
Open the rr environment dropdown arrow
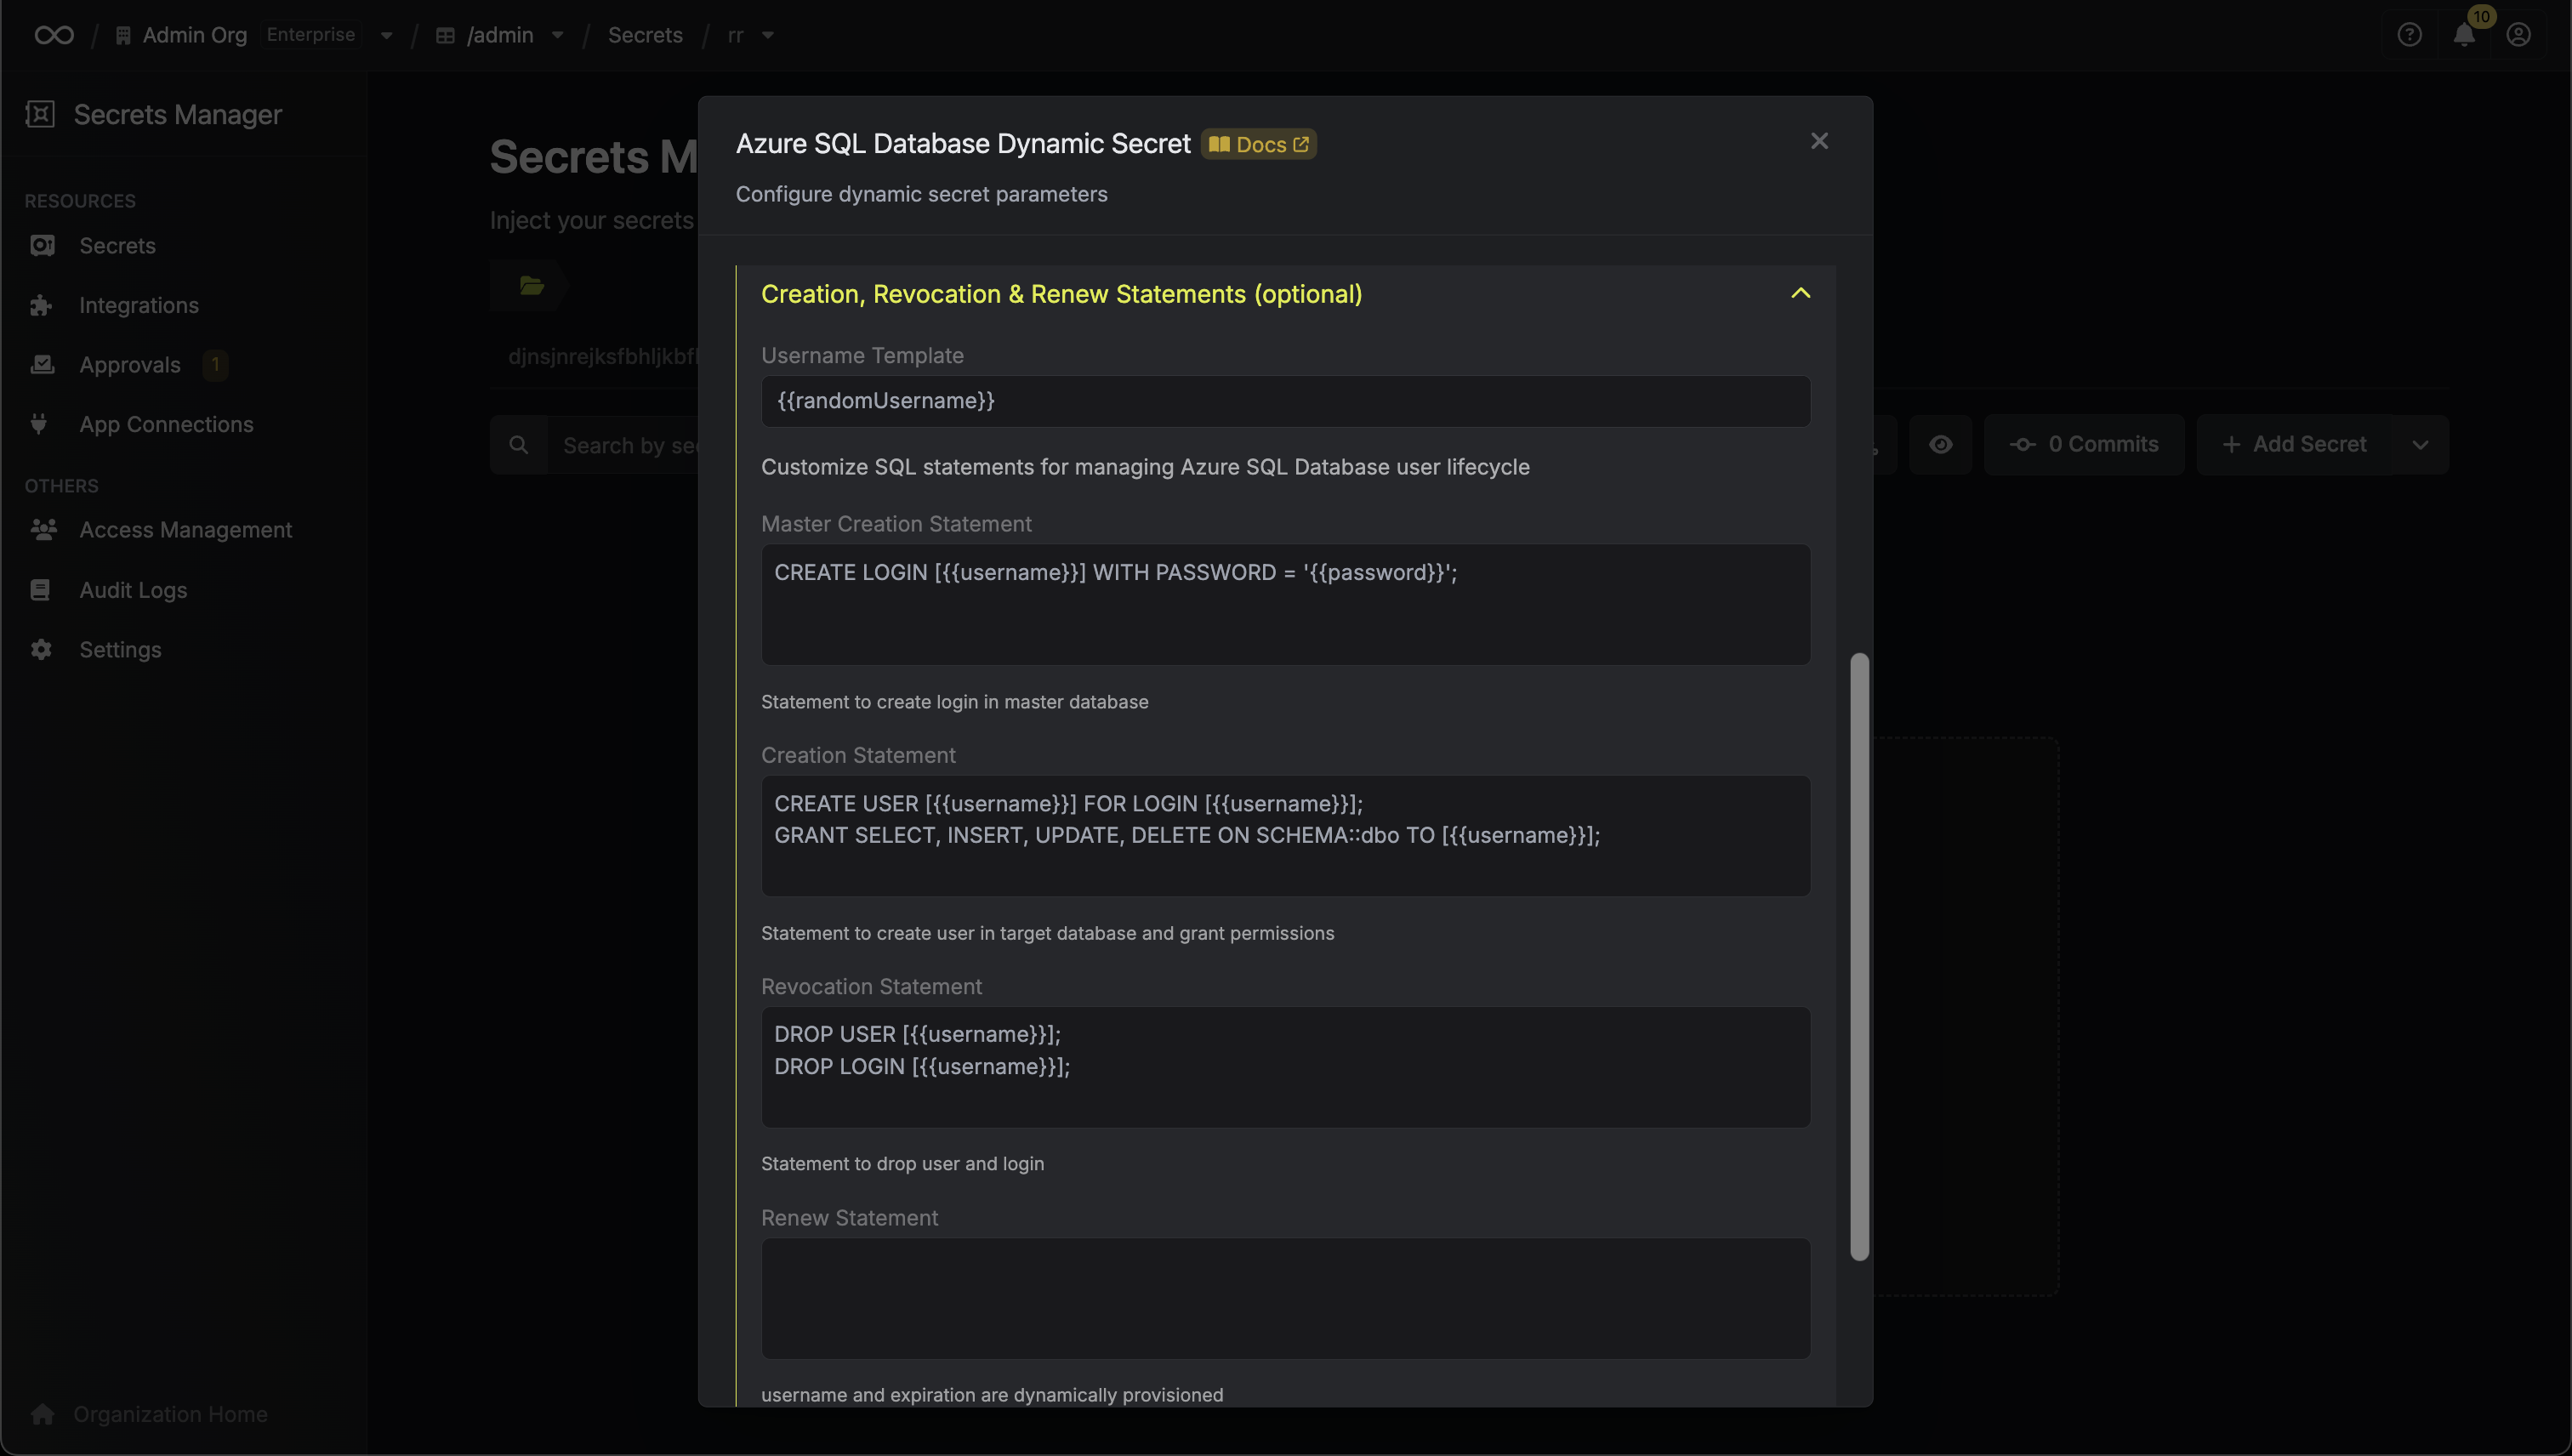click(768, 35)
